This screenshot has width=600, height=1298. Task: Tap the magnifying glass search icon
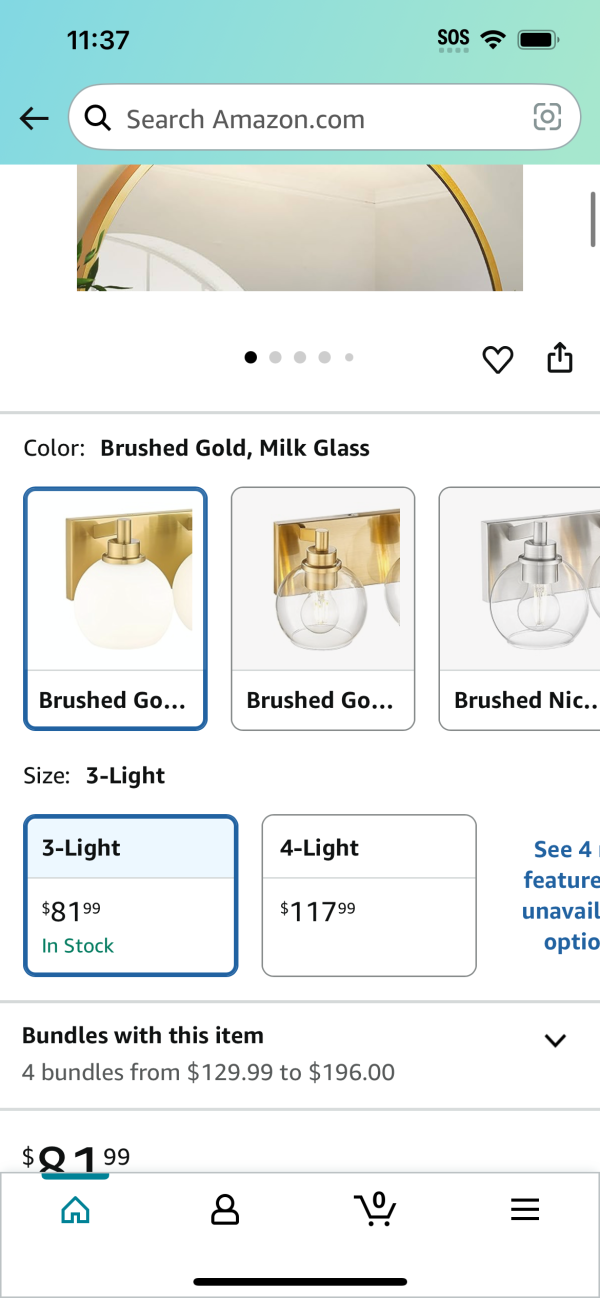(x=97, y=119)
